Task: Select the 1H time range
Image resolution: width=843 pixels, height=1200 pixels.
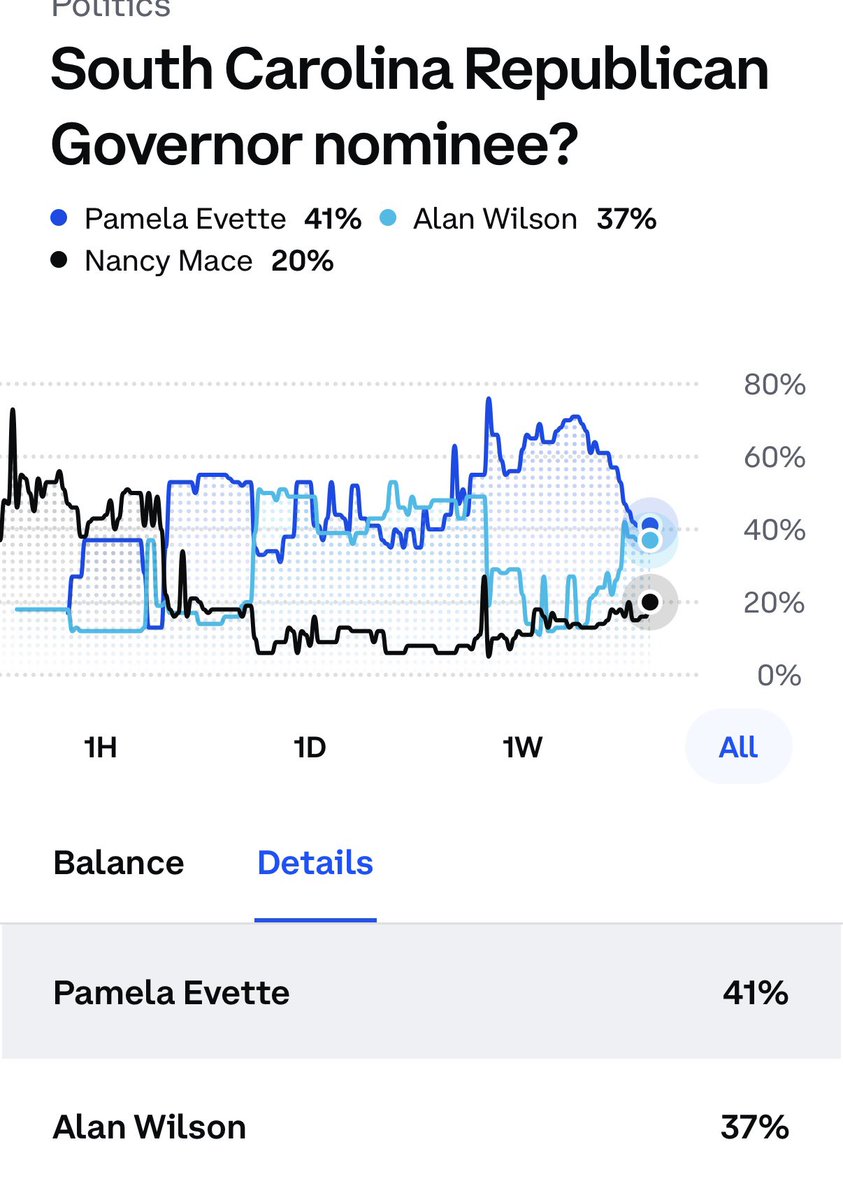Action: click(x=100, y=747)
